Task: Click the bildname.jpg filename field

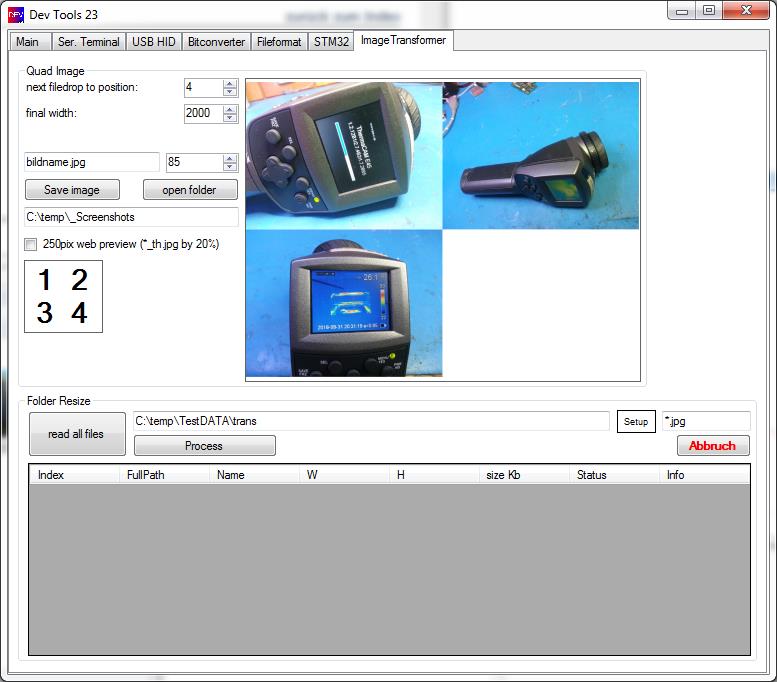Action: click(x=91, y=162)
